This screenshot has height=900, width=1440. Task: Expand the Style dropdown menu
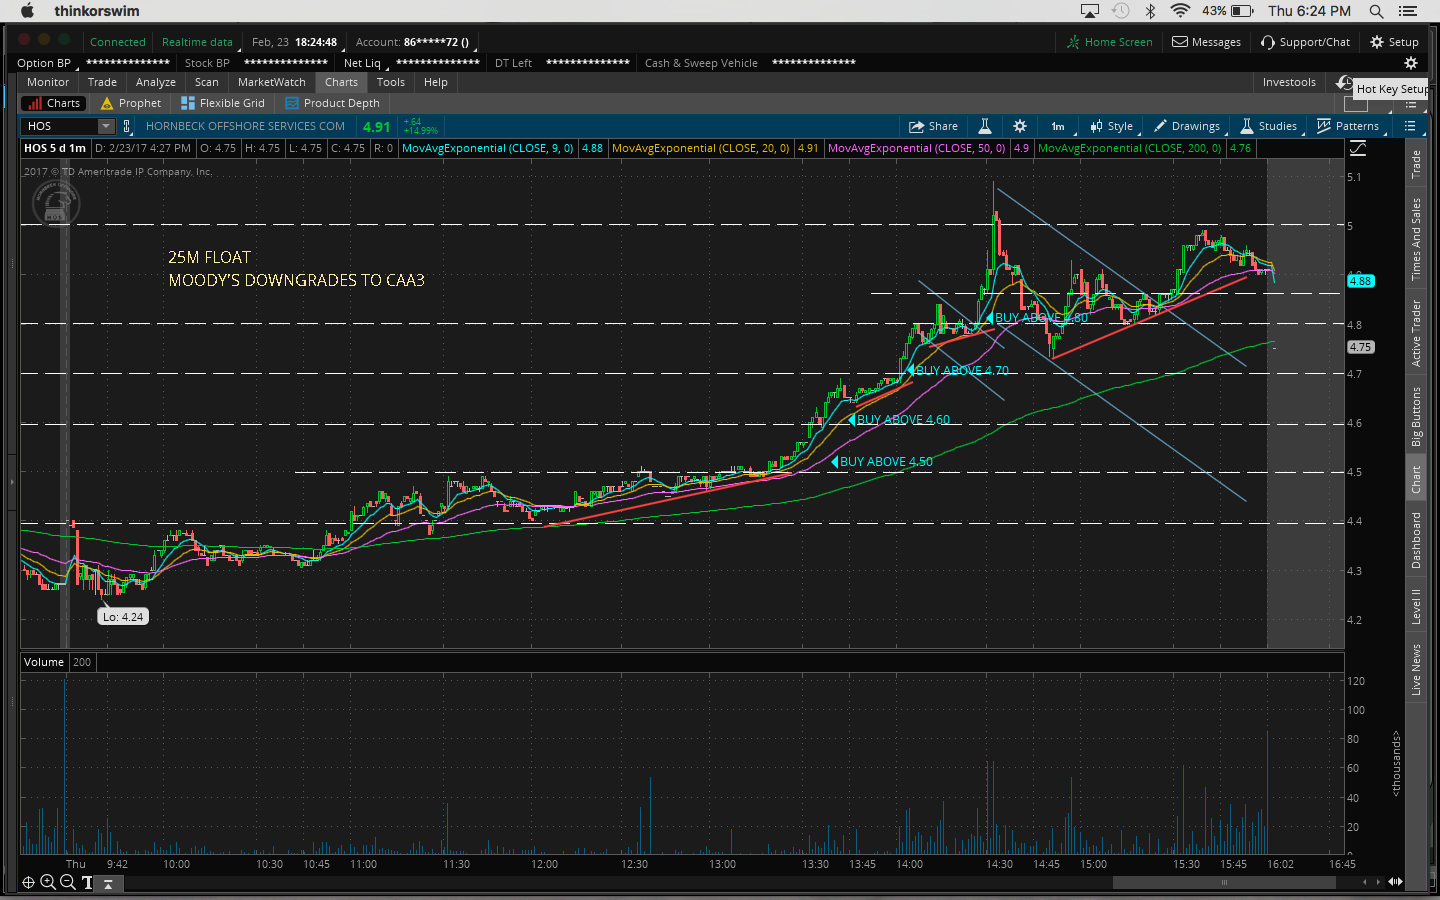pyautogui.click(x=1111, y=126)
